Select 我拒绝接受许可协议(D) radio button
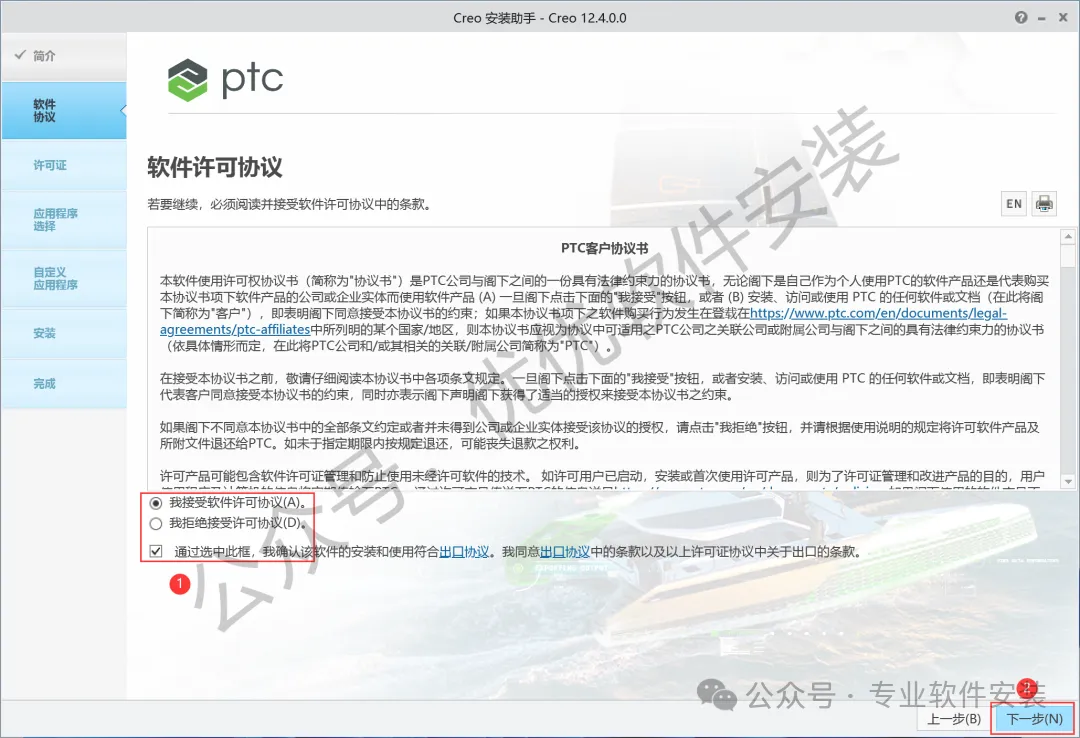1080x738 pixels. coord(156,524)
